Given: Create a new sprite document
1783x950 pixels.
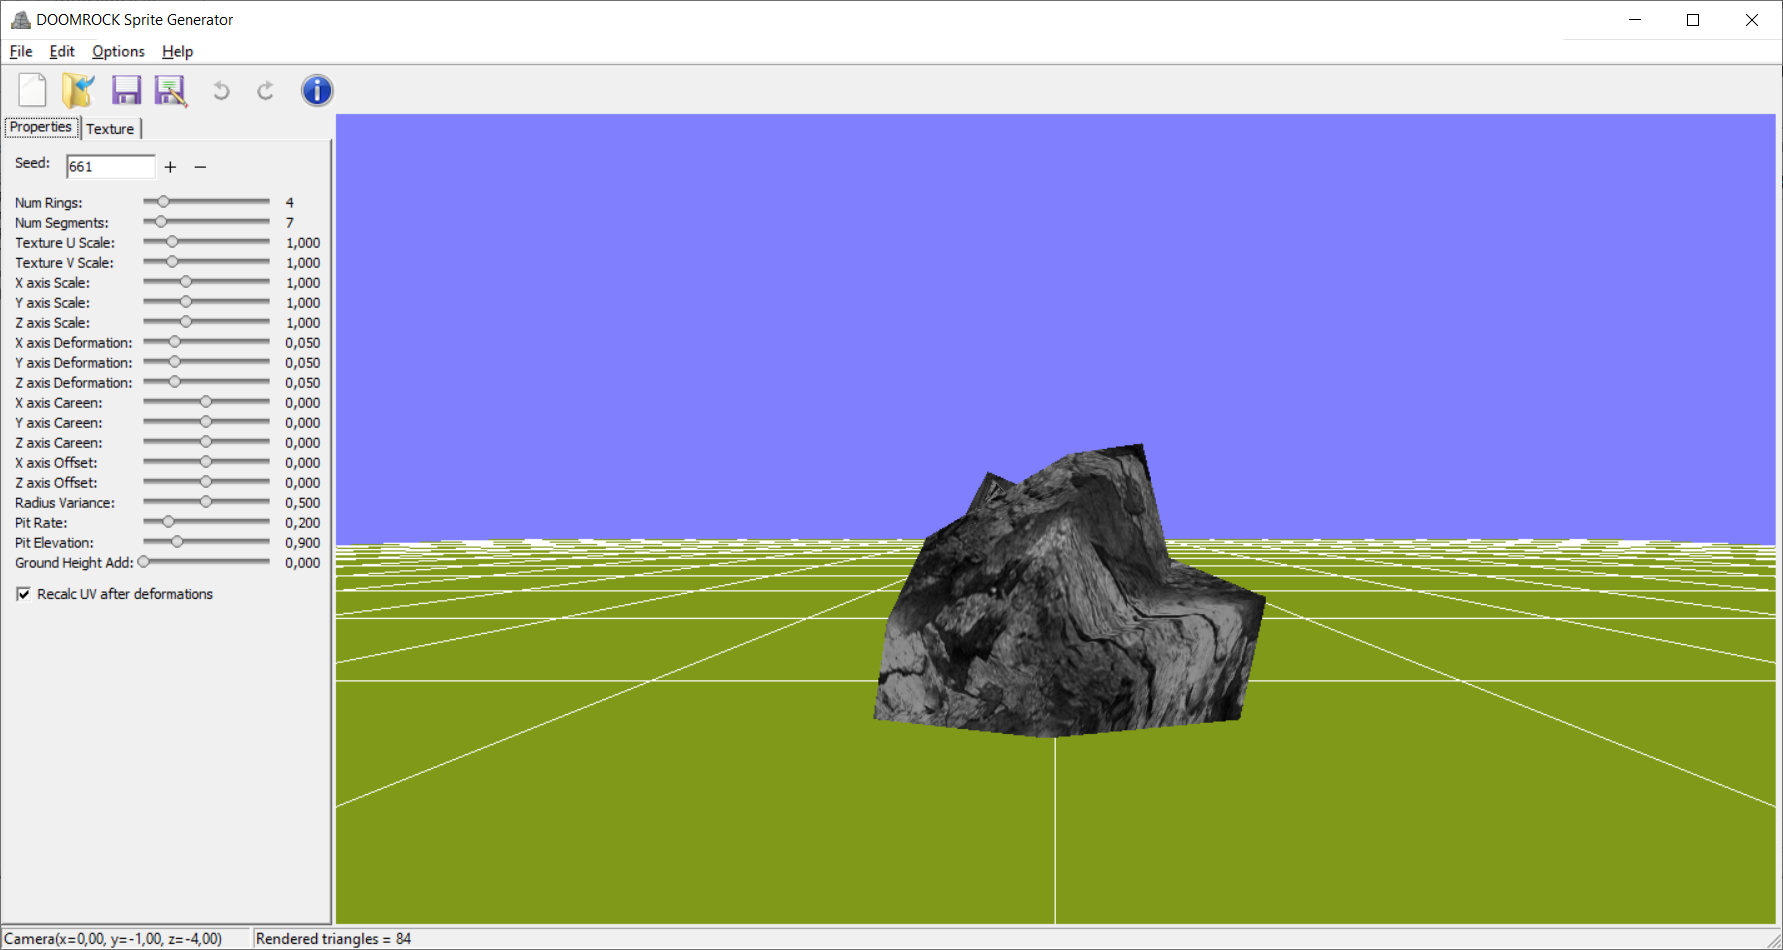Looking at the screenshot, I should click(x=31, y=90).
